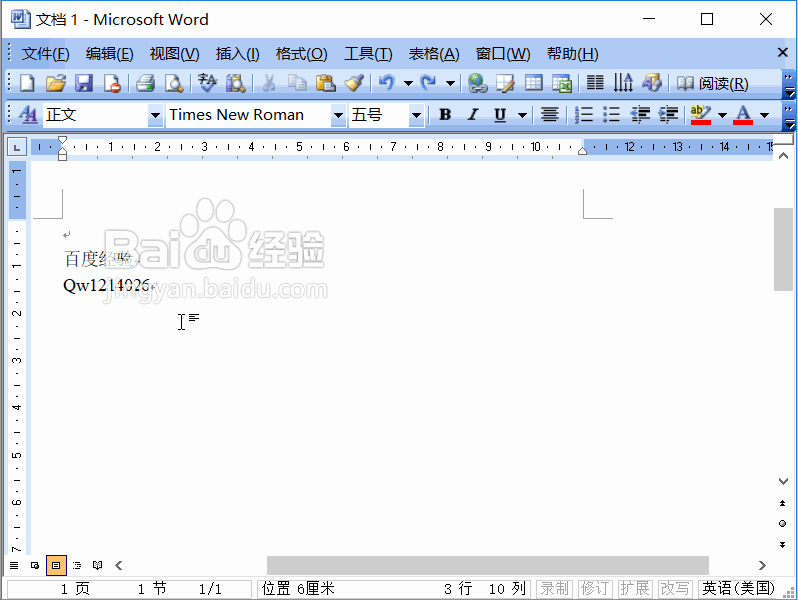Run spelling and grammar check
Image resolution: width=798 pixels, height=600 pixels.
[207, 83]
